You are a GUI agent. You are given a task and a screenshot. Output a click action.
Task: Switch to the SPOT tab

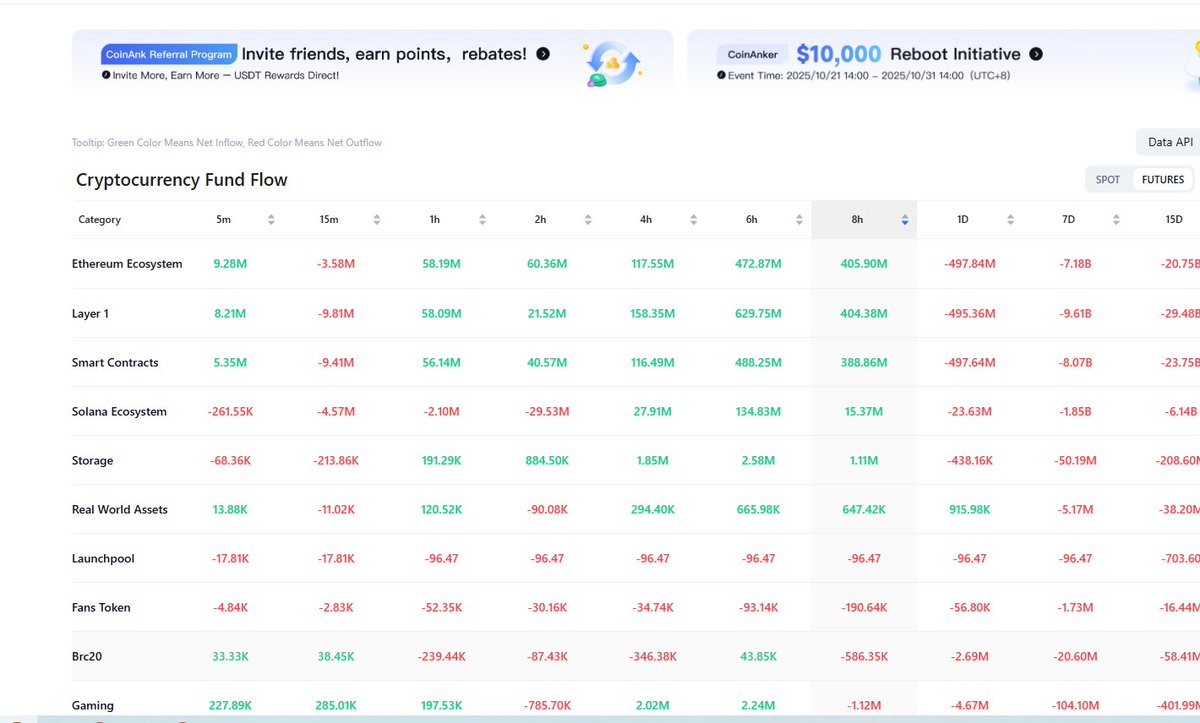click(1108, 180)
